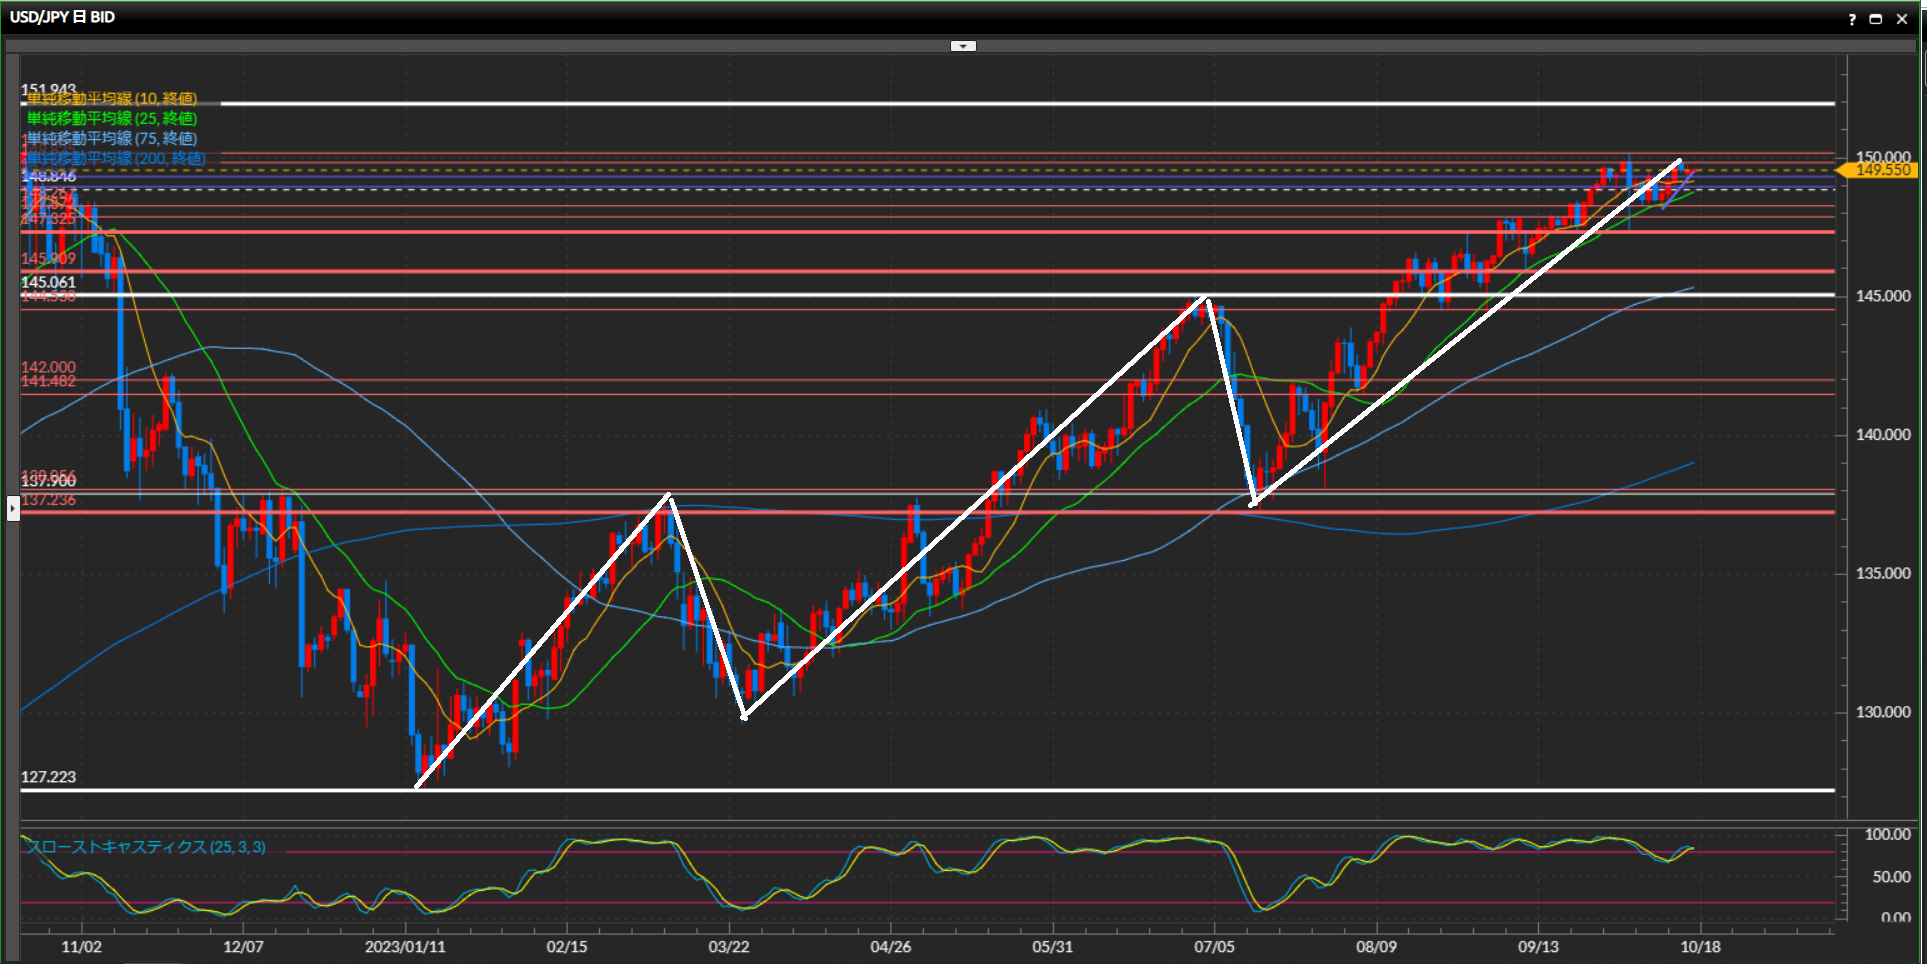Click the SMA (10, 終値) indicator label
The image size is (1927, 964).
point(111,99)
